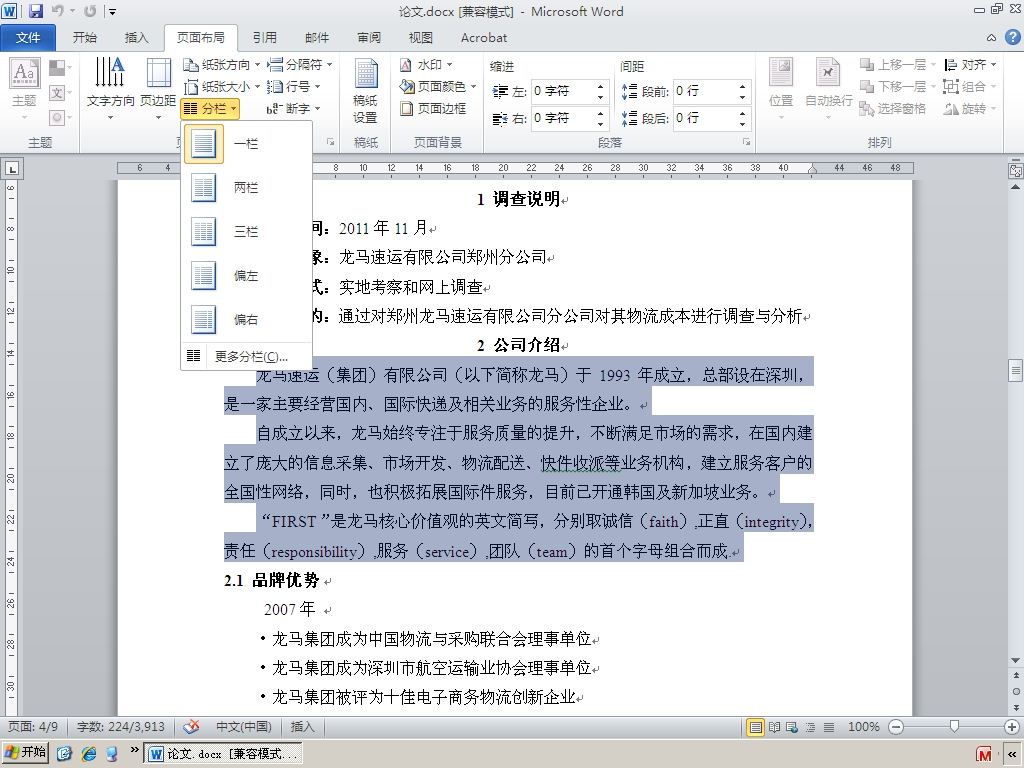Switch to References (引用) tab
1024x768 pixels.
[x=264, y=38]
